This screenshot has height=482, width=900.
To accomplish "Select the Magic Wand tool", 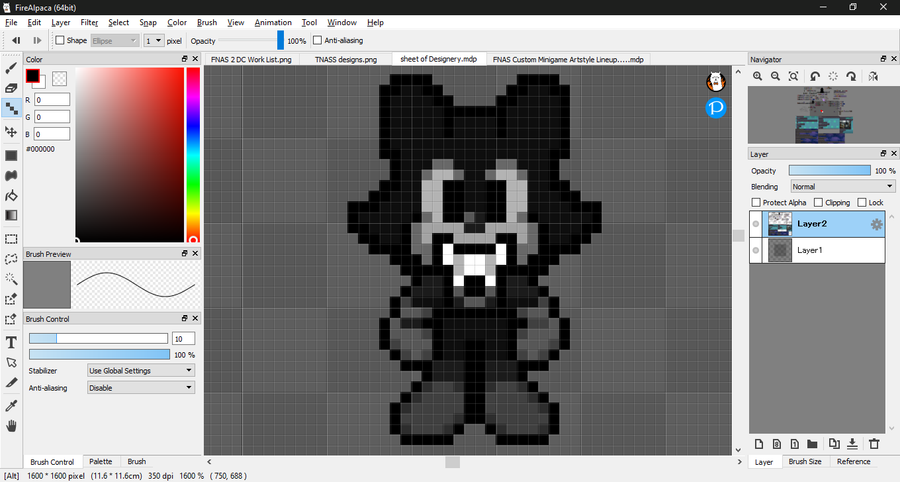I will 11,279.
